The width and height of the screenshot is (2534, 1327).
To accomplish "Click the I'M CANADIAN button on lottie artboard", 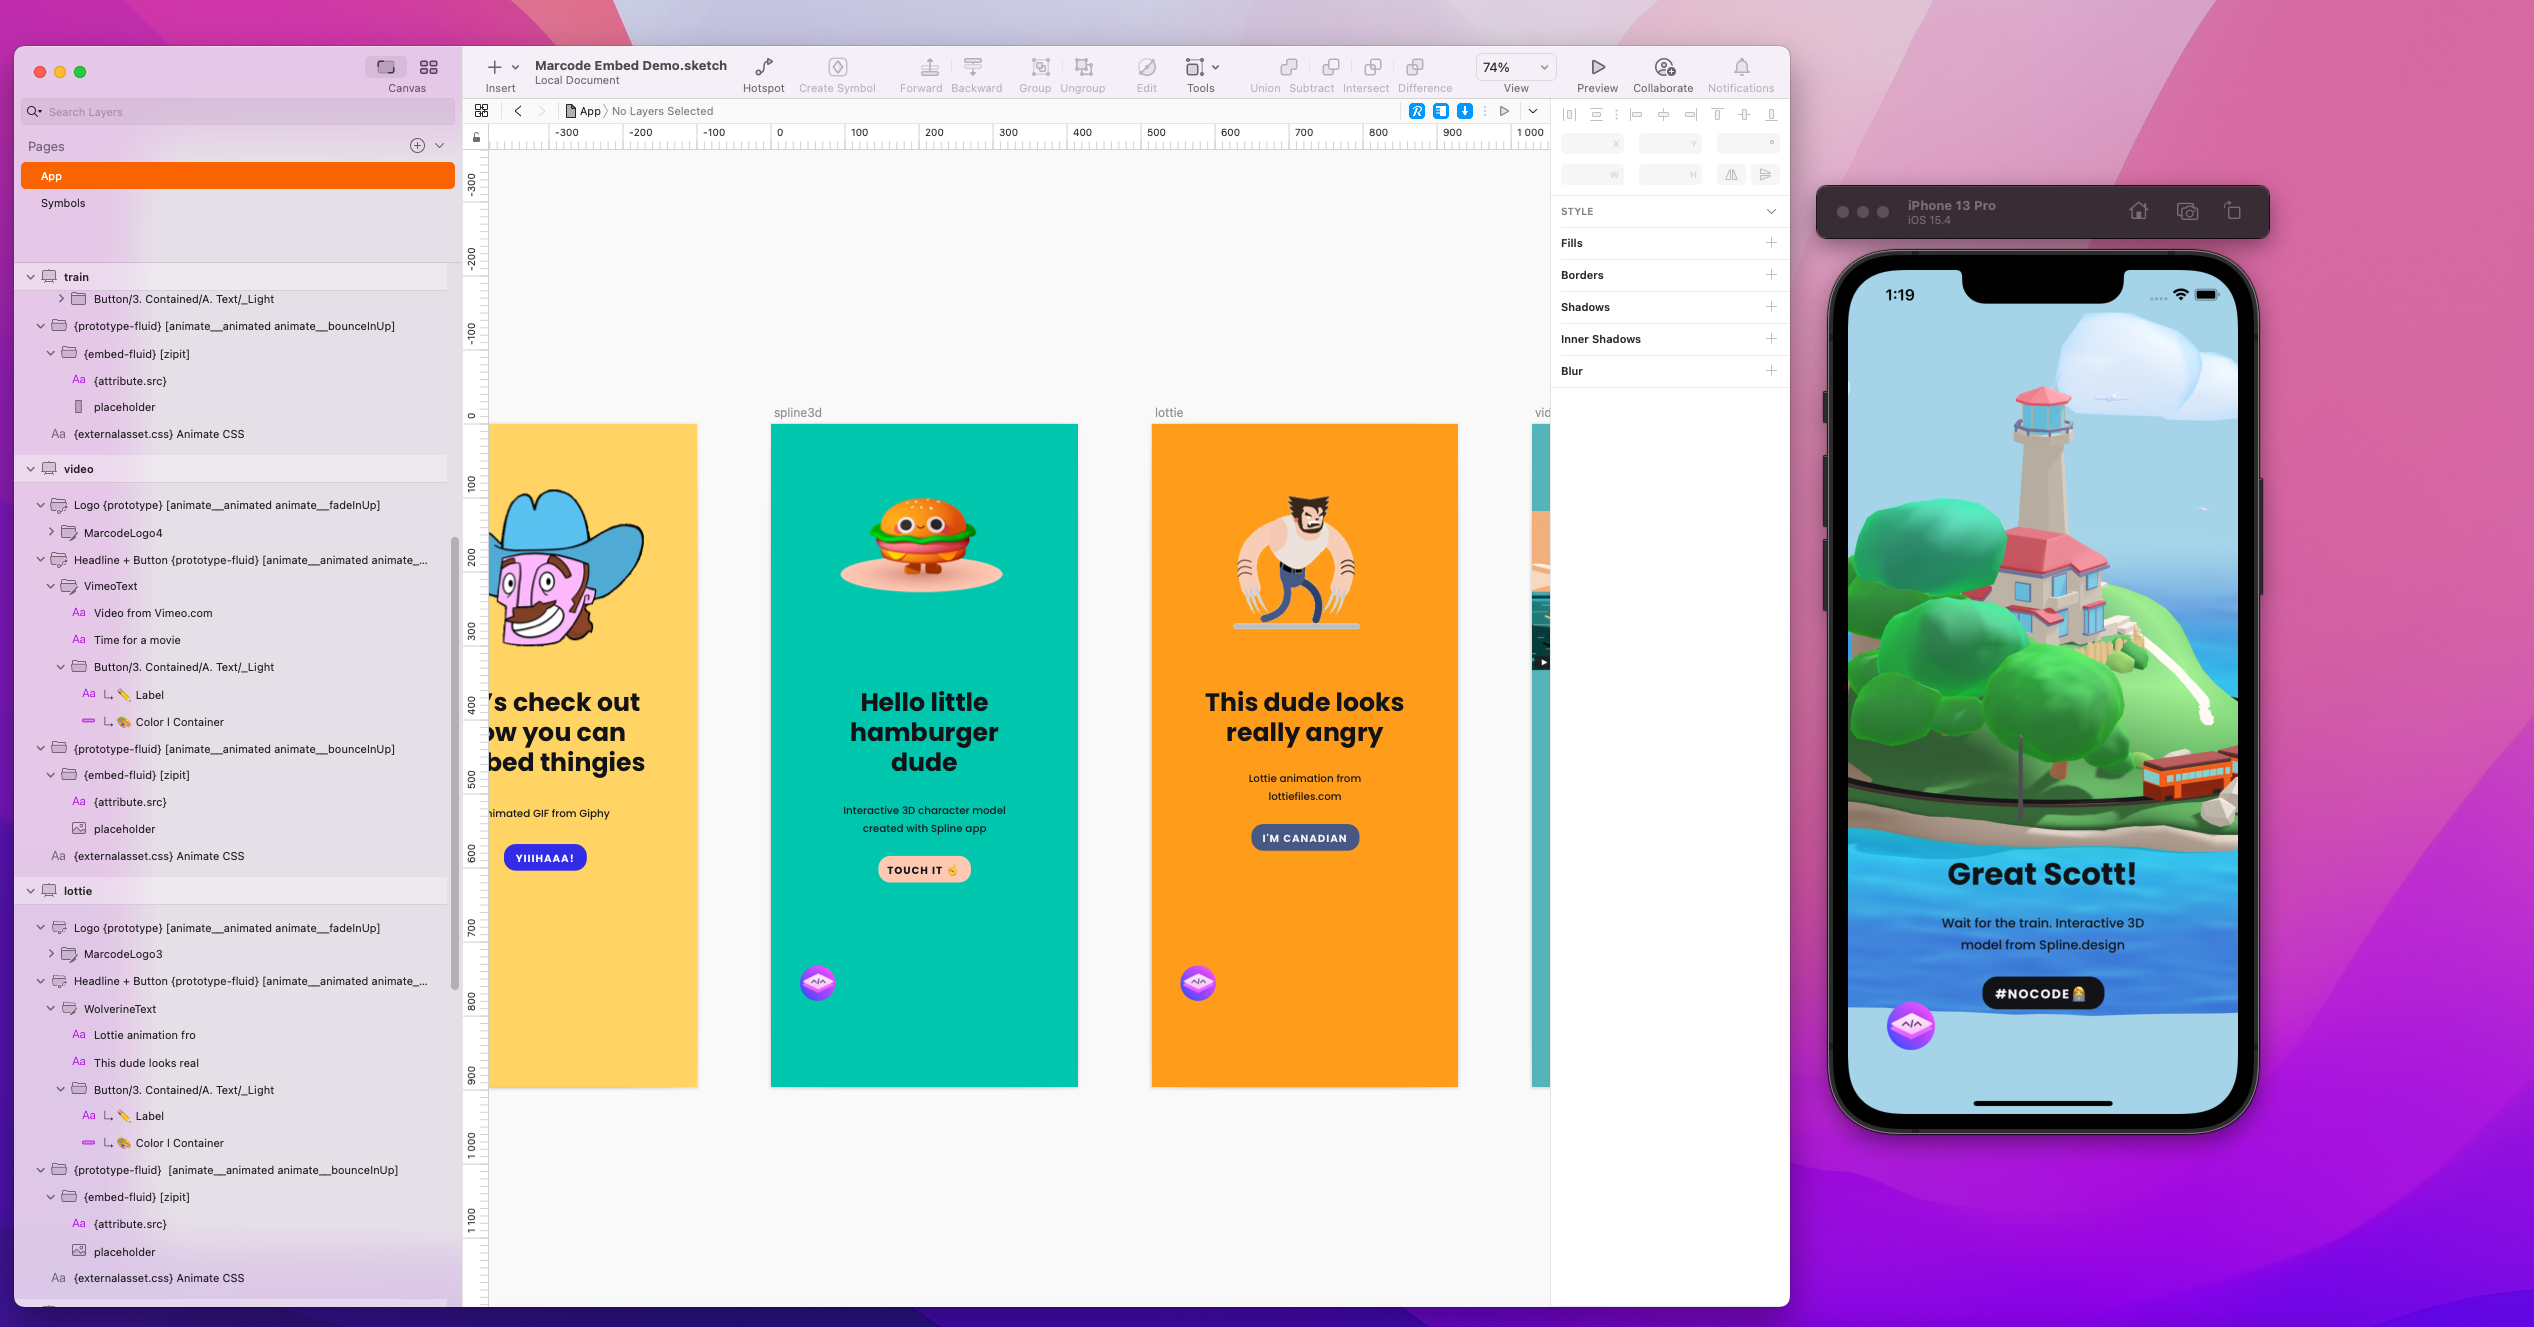I will [1304, 838].
